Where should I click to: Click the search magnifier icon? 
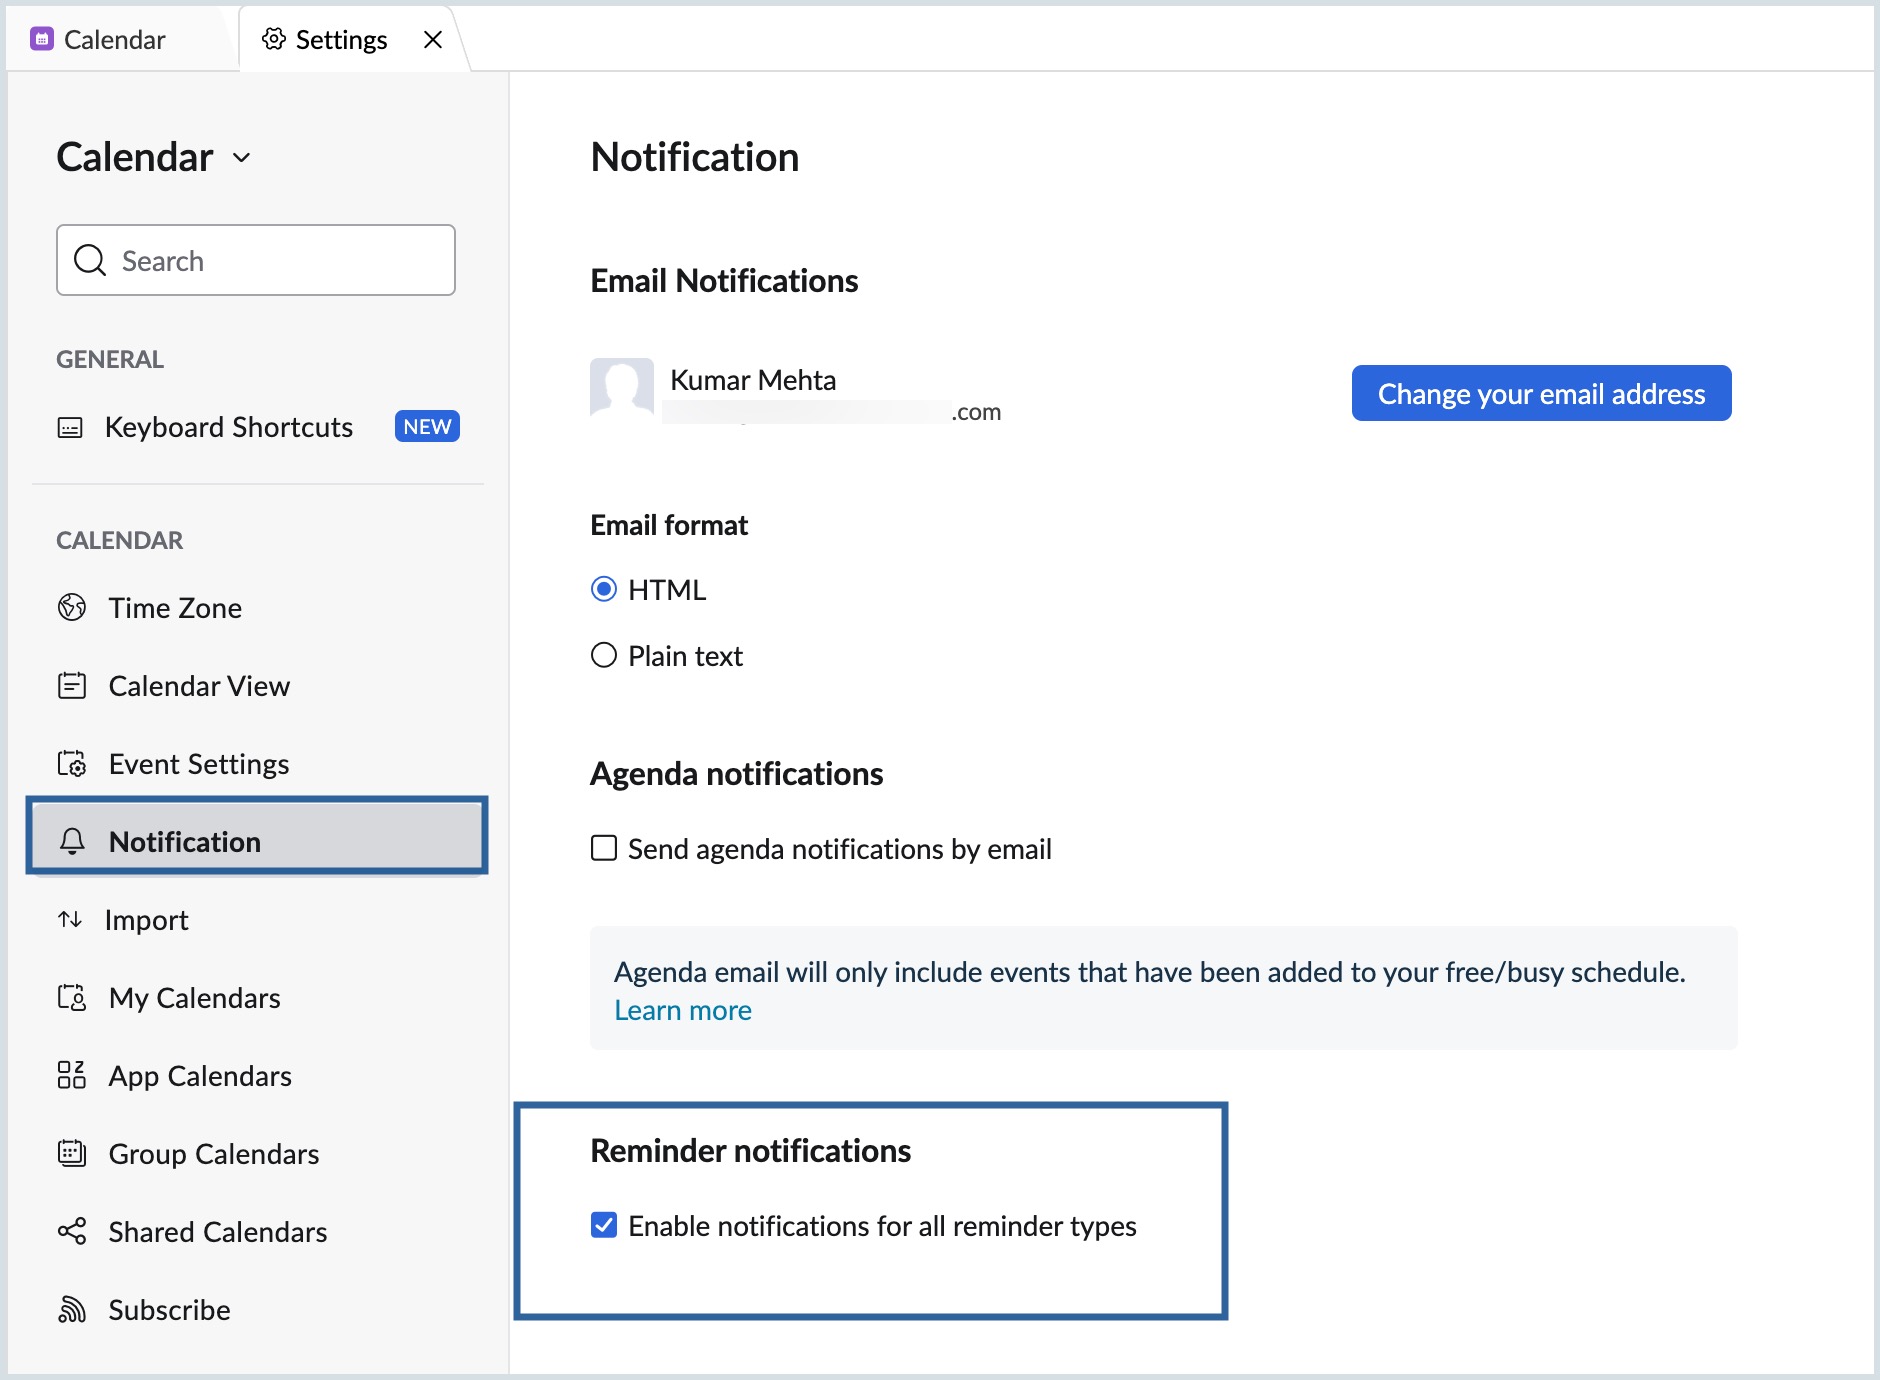pyautogui.click(x=90, y=260)
